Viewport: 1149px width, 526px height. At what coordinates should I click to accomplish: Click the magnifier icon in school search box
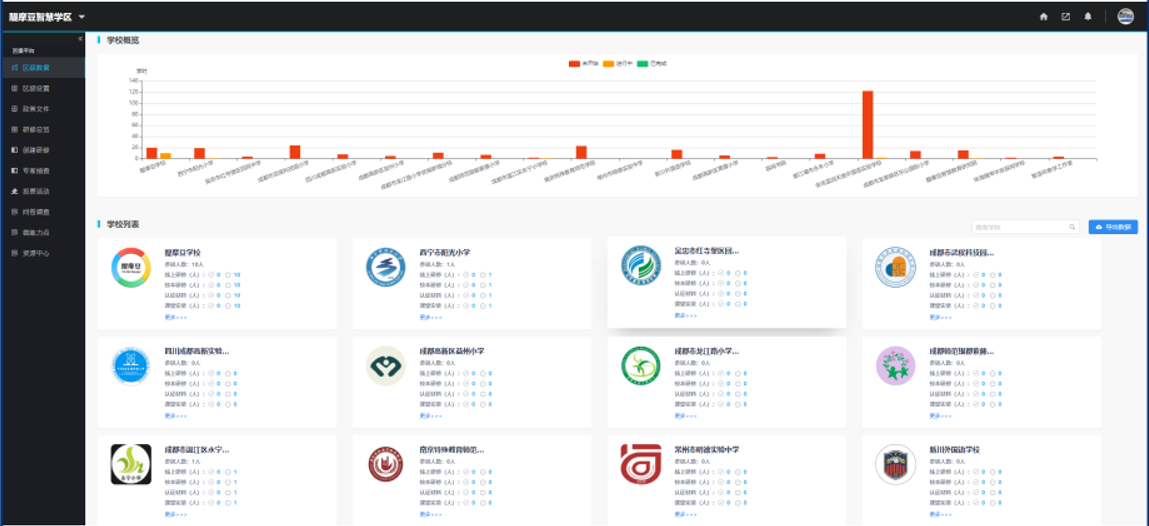(x=1072, y=227)
